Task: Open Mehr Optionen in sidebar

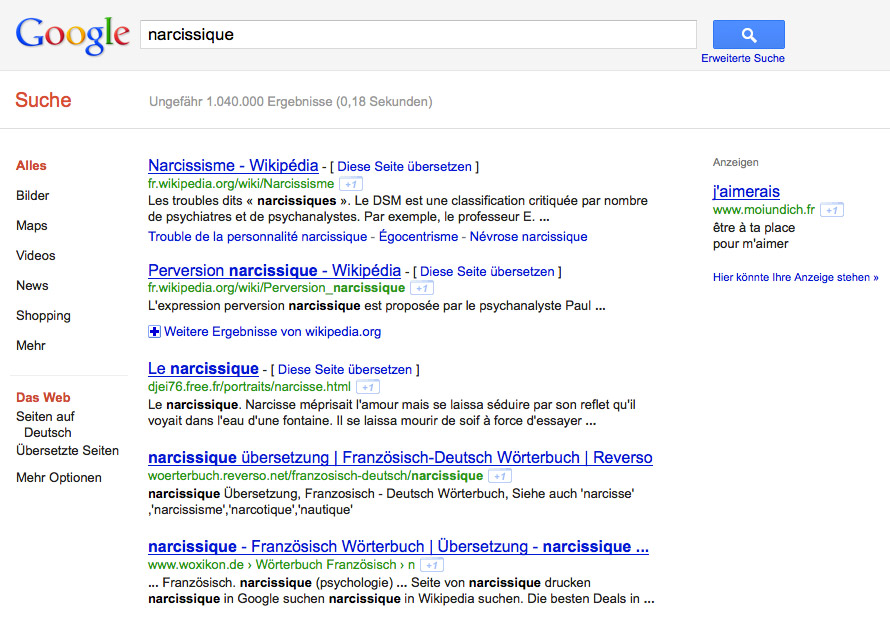Action: click(x=59, y=478)
